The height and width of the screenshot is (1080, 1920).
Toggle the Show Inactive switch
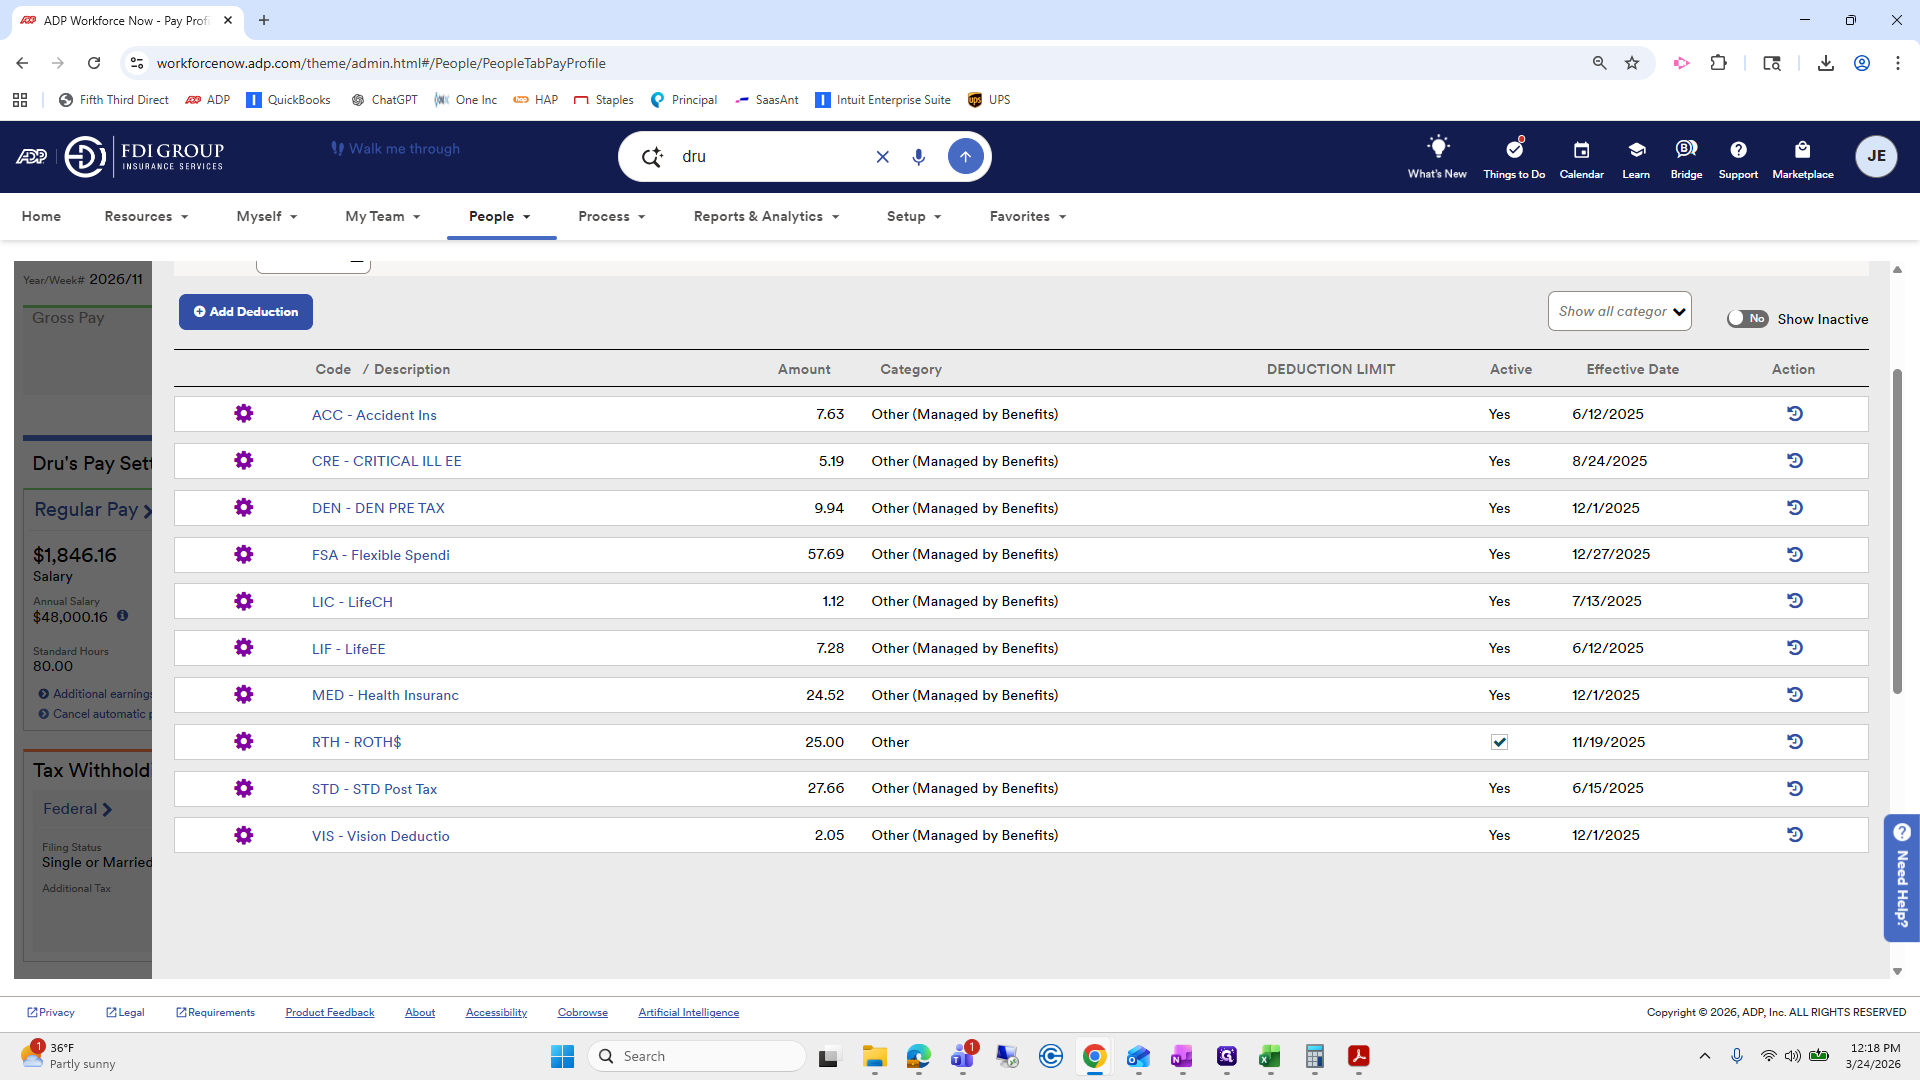tap(1747, 319)
